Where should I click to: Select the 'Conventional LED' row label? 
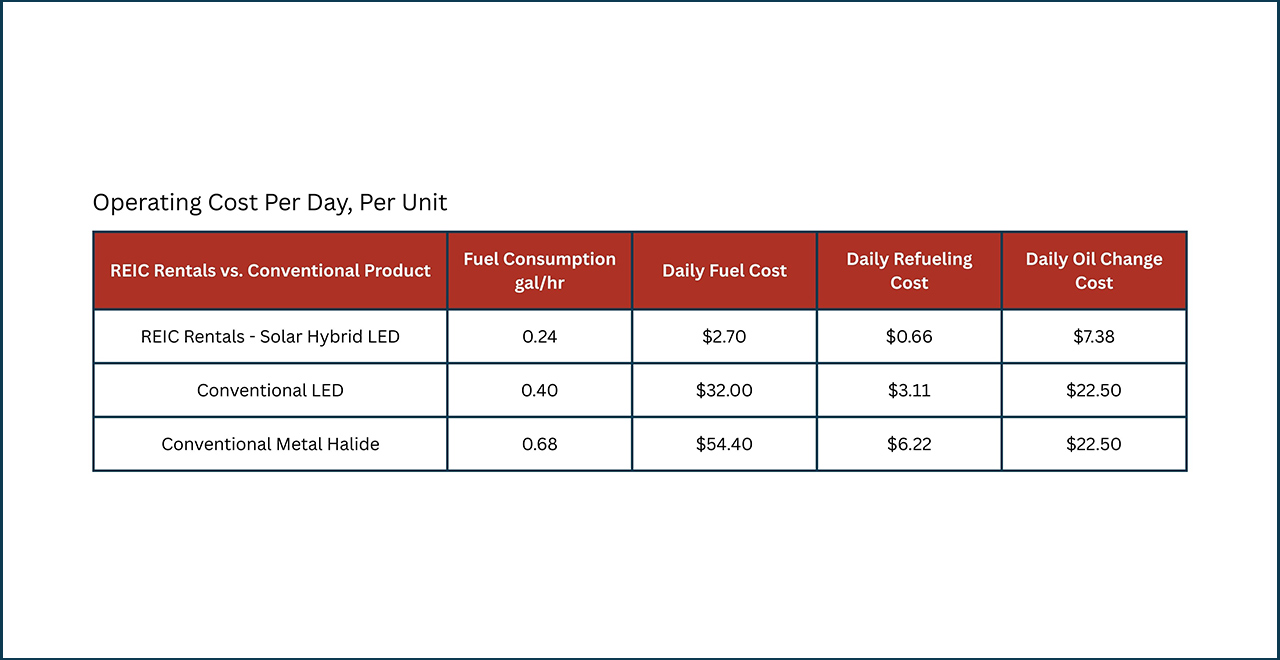point(270,390)
